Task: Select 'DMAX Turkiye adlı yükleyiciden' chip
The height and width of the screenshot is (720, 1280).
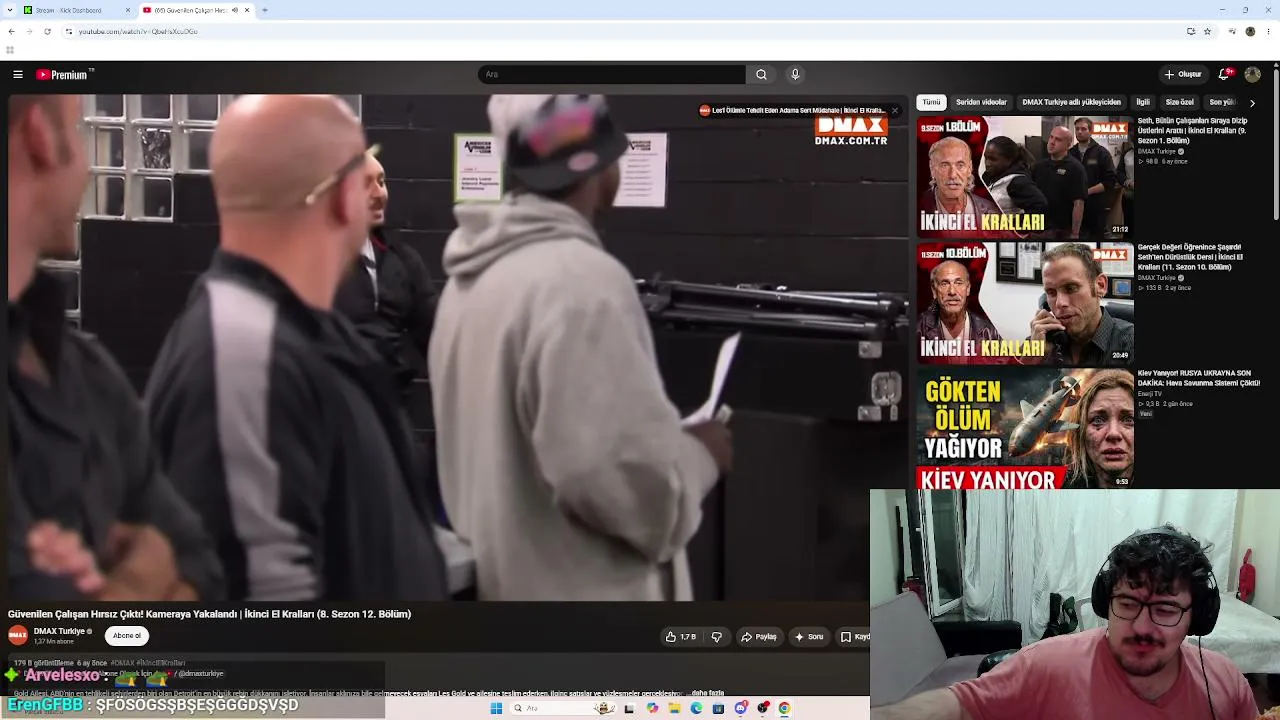Action: click(x=1071, y=102)
